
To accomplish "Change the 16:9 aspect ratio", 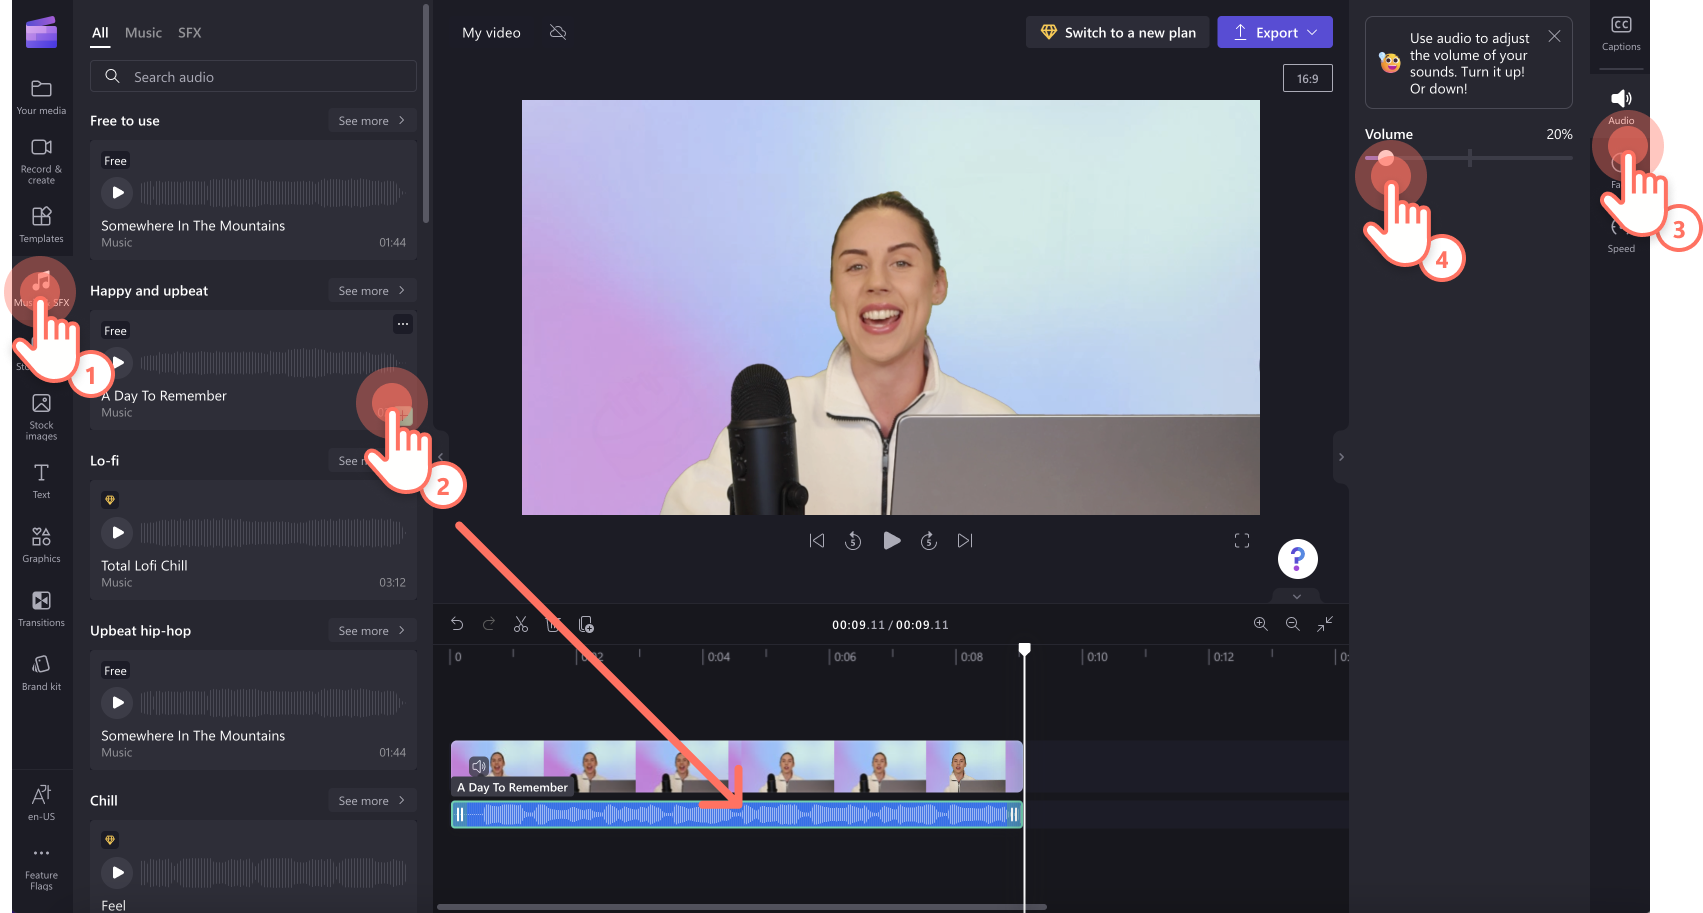I will click(x=1308, y=78).
